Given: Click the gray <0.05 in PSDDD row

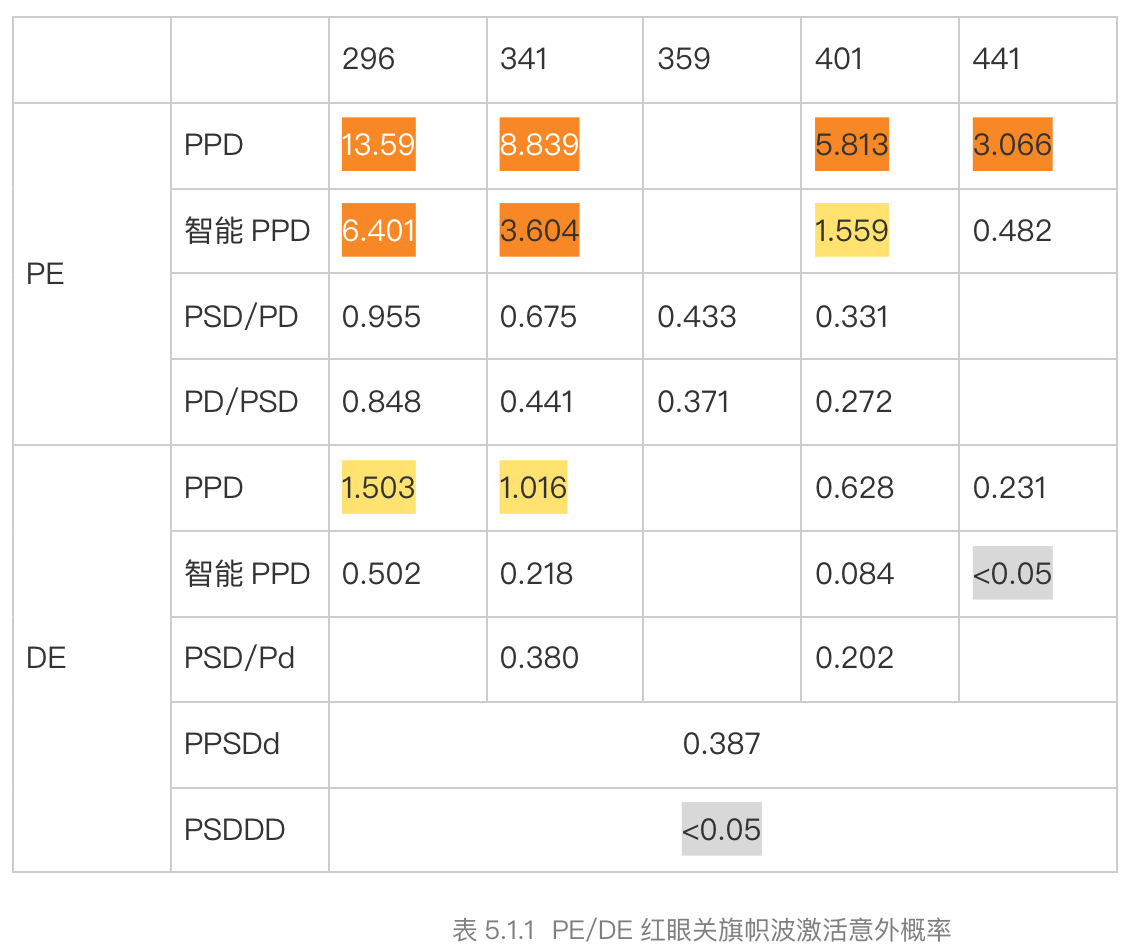Looking at the screenshot, I should (721, 830).
